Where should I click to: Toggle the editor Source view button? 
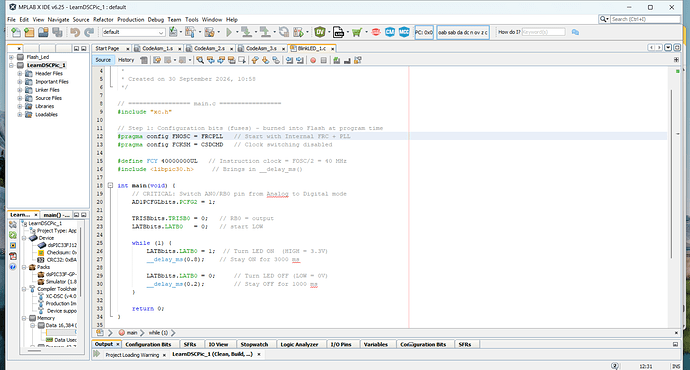coord(103,60)
